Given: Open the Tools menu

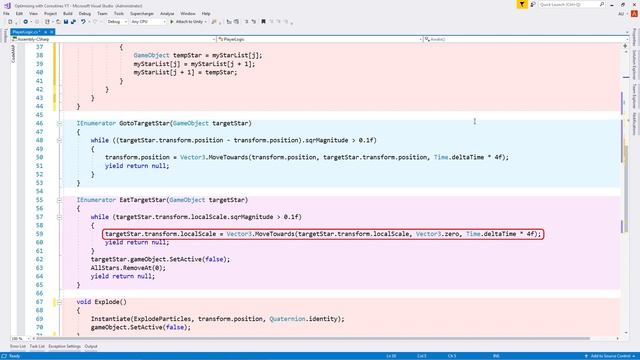Looking at the screenshot, I should pos(119,13).
